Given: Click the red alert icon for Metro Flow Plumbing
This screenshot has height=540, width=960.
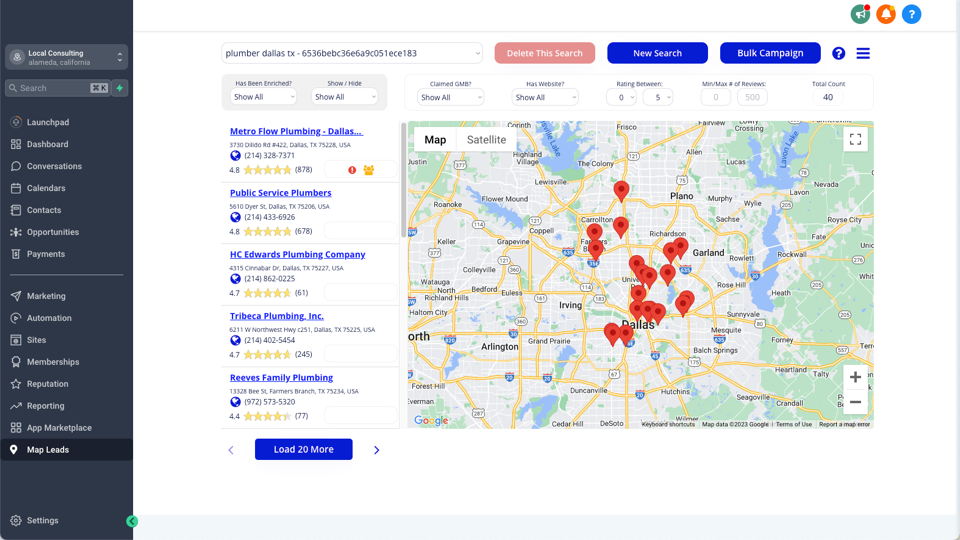Looking at the screenshot, I should (x=352, y=170).
